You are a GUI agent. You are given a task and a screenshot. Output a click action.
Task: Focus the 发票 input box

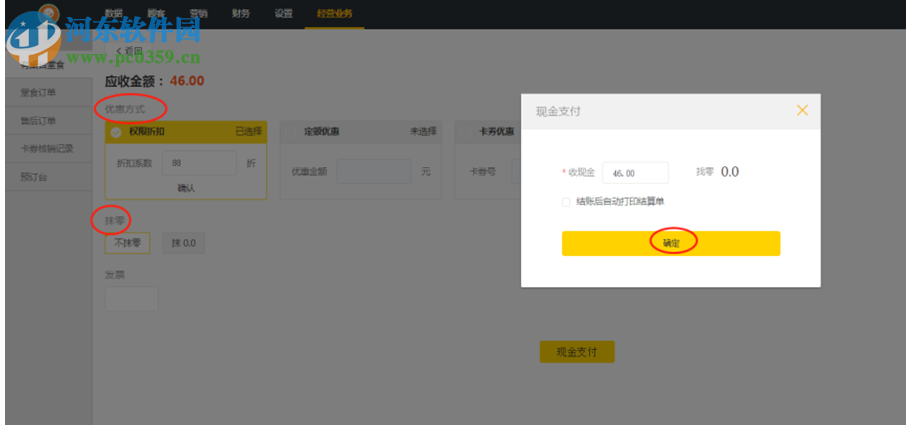tap(131, 299)
